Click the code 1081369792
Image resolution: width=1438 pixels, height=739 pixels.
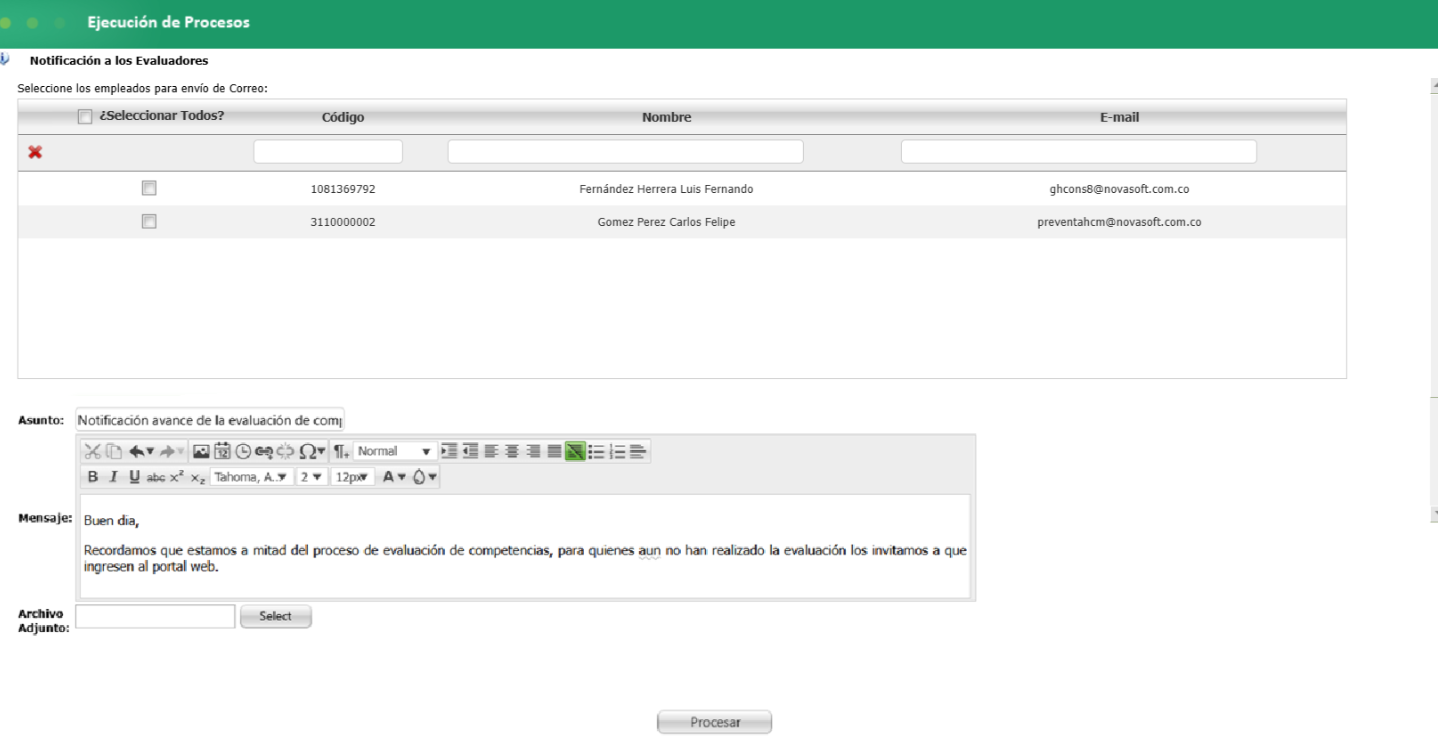(343, 189)
